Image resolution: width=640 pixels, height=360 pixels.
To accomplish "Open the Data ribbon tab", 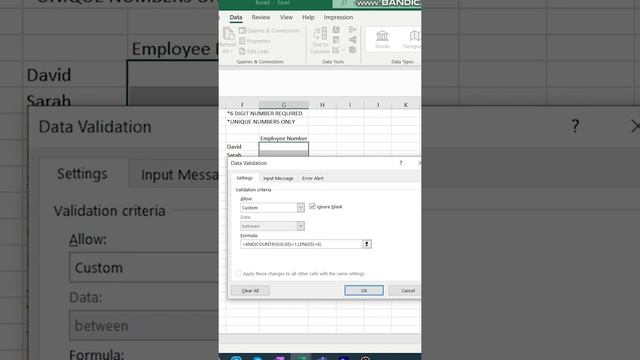I will click(x=236, y=18).
